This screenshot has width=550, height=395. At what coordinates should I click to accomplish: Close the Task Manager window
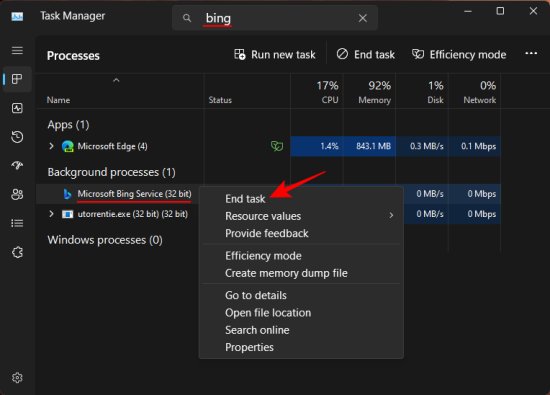[x=533, y=11]
